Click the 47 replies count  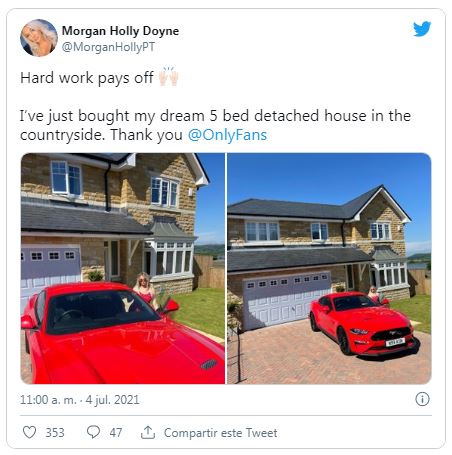(x=116, y=433)
